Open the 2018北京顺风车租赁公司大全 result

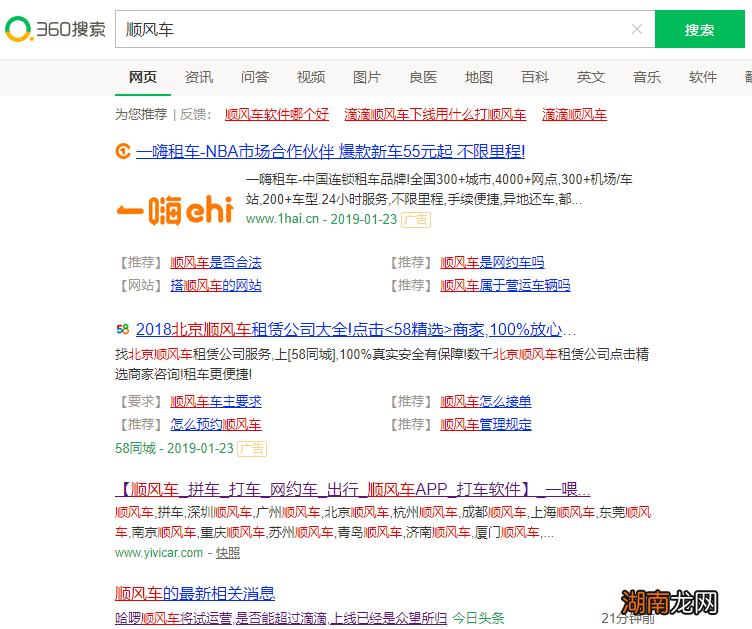point(356,329)
